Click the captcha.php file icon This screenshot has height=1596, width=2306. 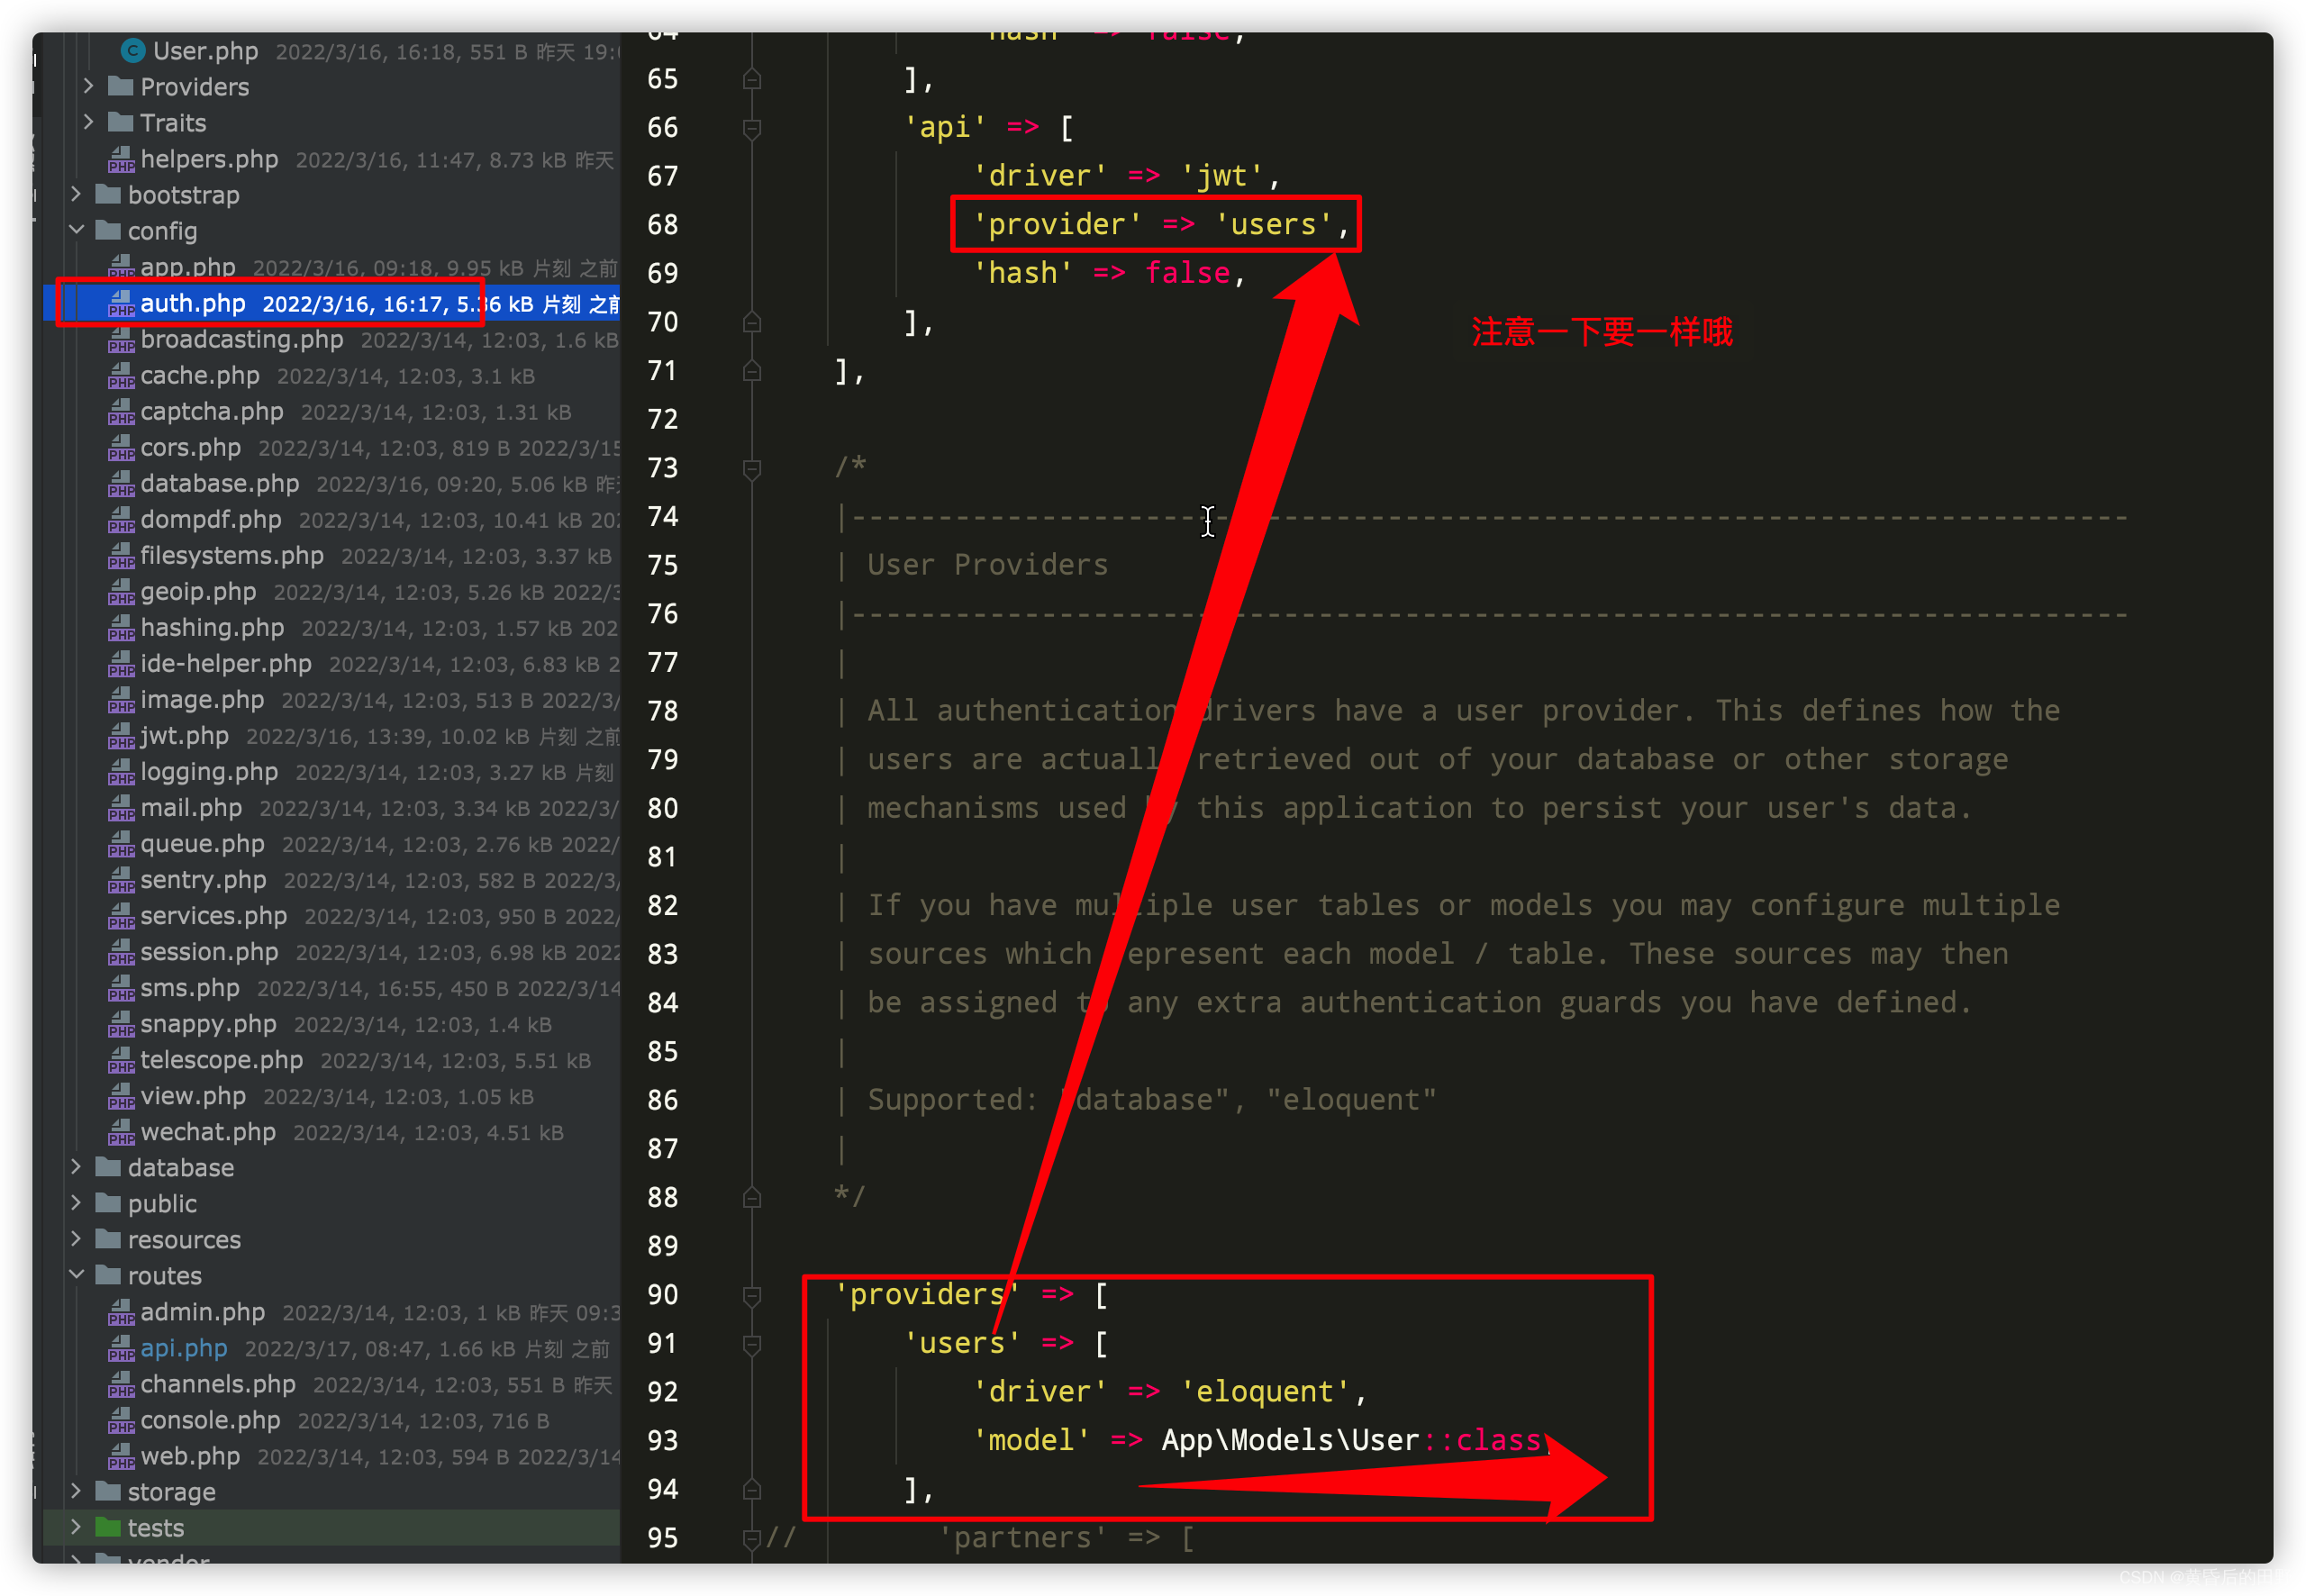121,411
